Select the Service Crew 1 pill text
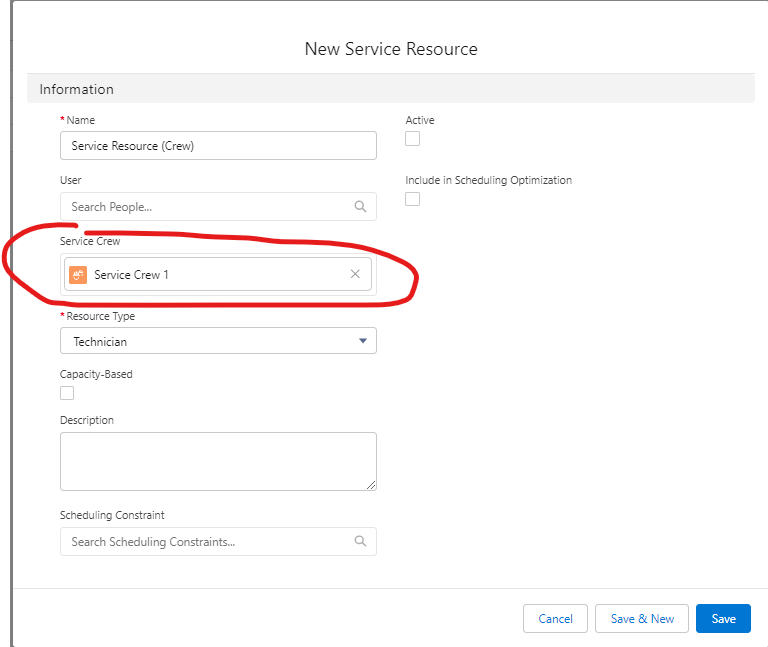Image resolution: width=768 pixels, height=647 pixels. tap(131, 274)
